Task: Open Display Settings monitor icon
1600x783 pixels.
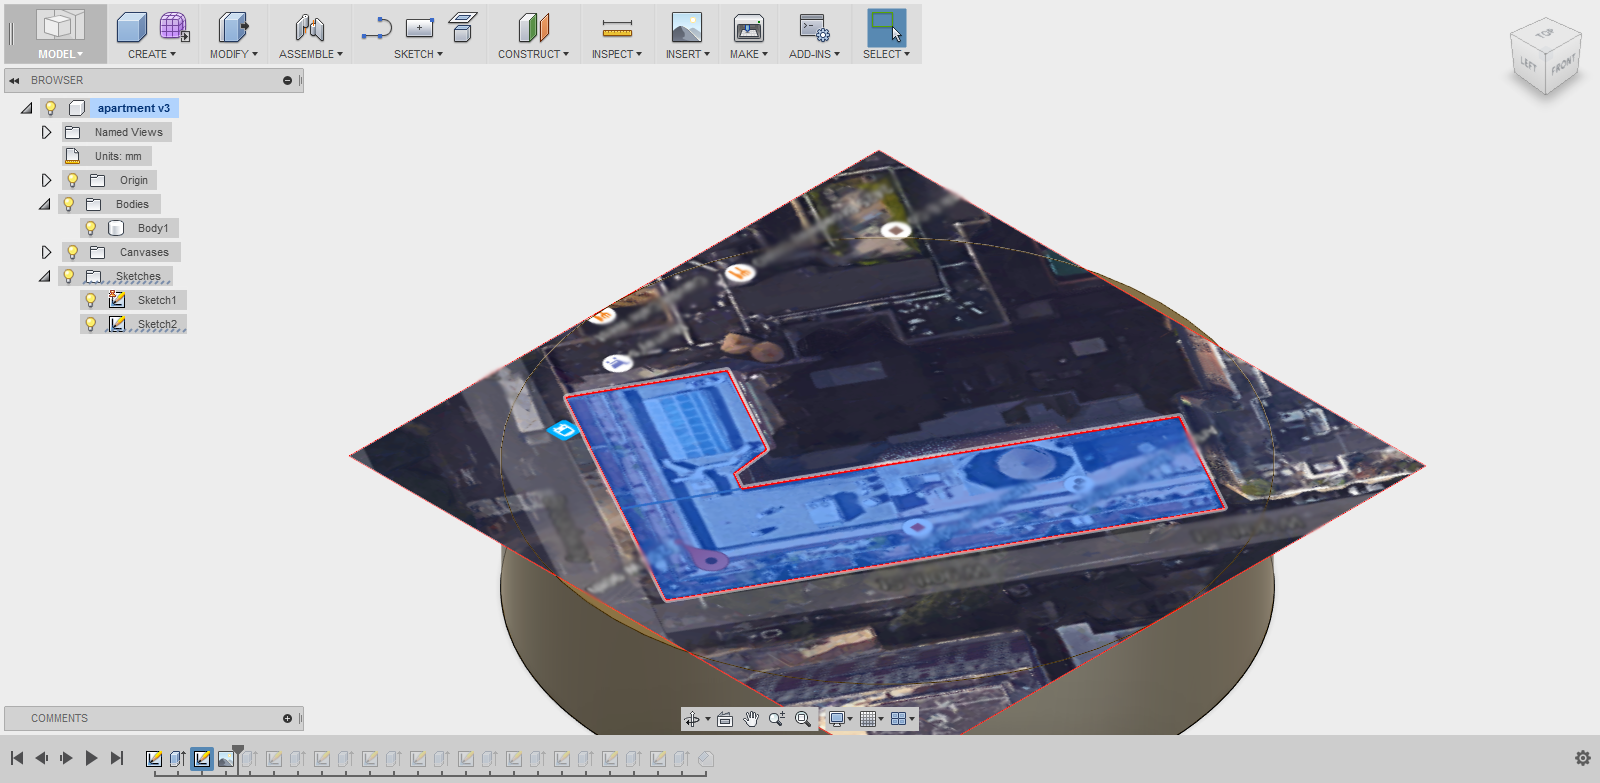Action: tap(837, 719)
